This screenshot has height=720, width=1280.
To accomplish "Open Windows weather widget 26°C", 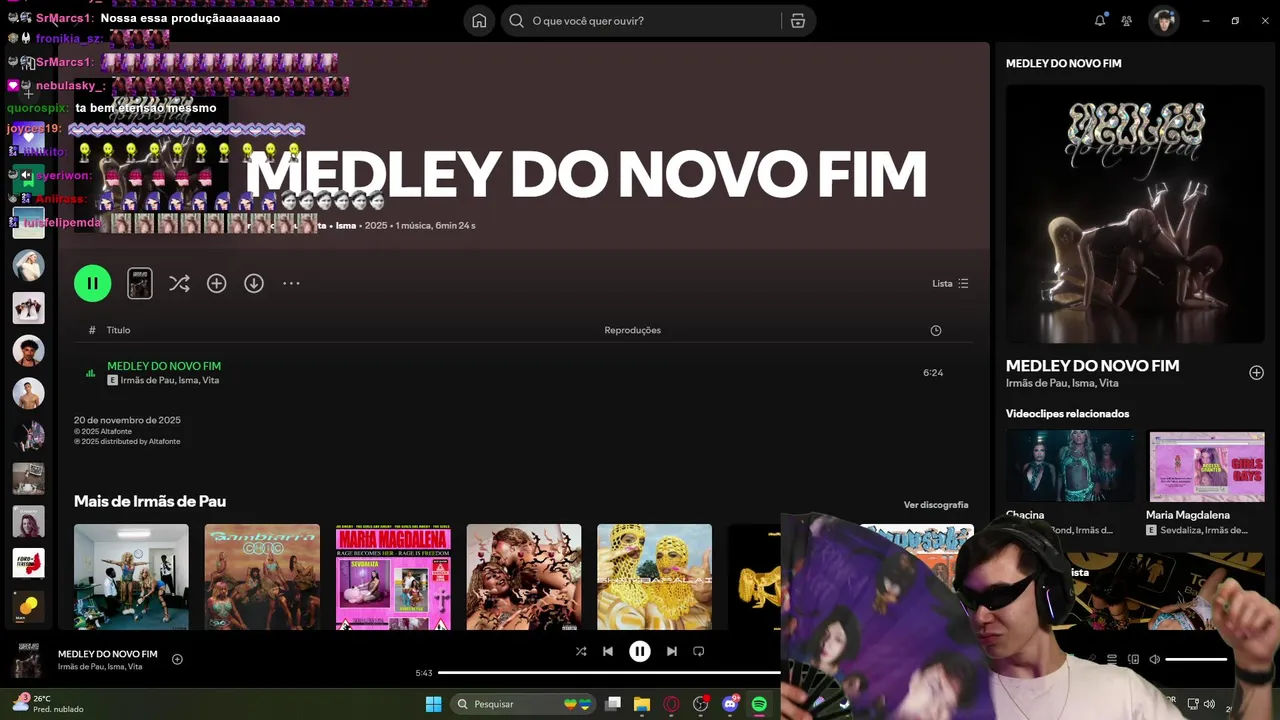I will [x=47, y=704].
